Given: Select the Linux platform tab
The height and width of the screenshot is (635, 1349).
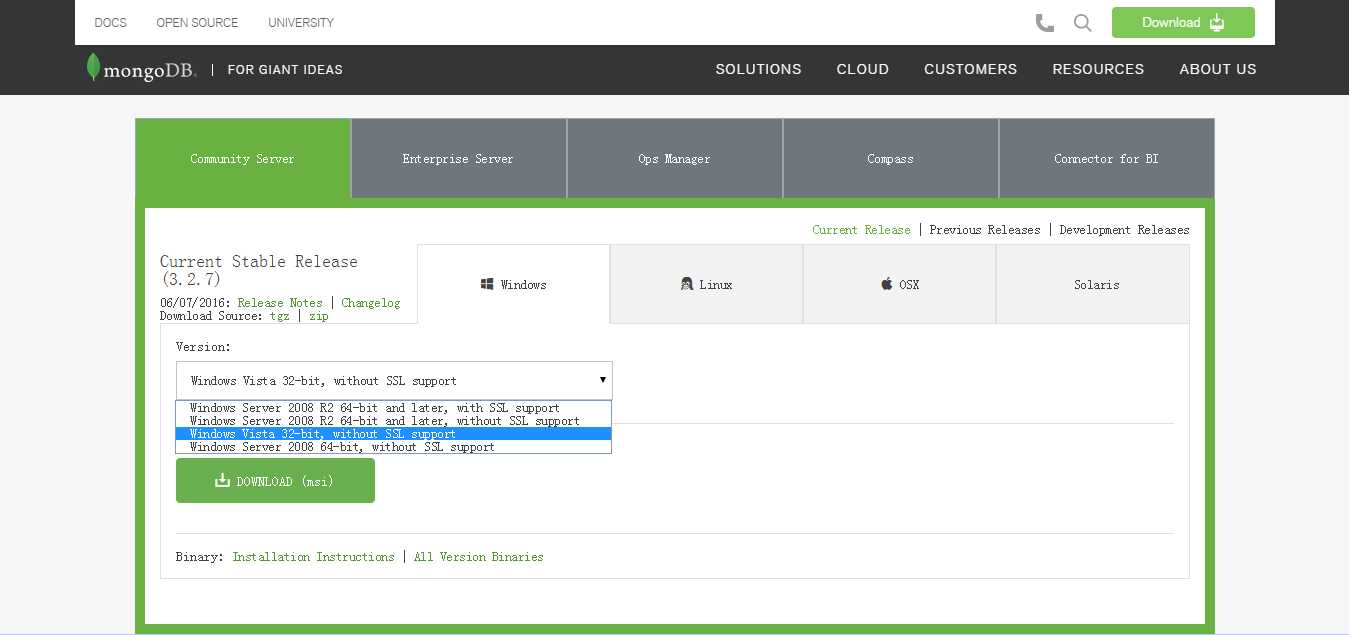Looking at the screenshot, I should pos(707,285).
